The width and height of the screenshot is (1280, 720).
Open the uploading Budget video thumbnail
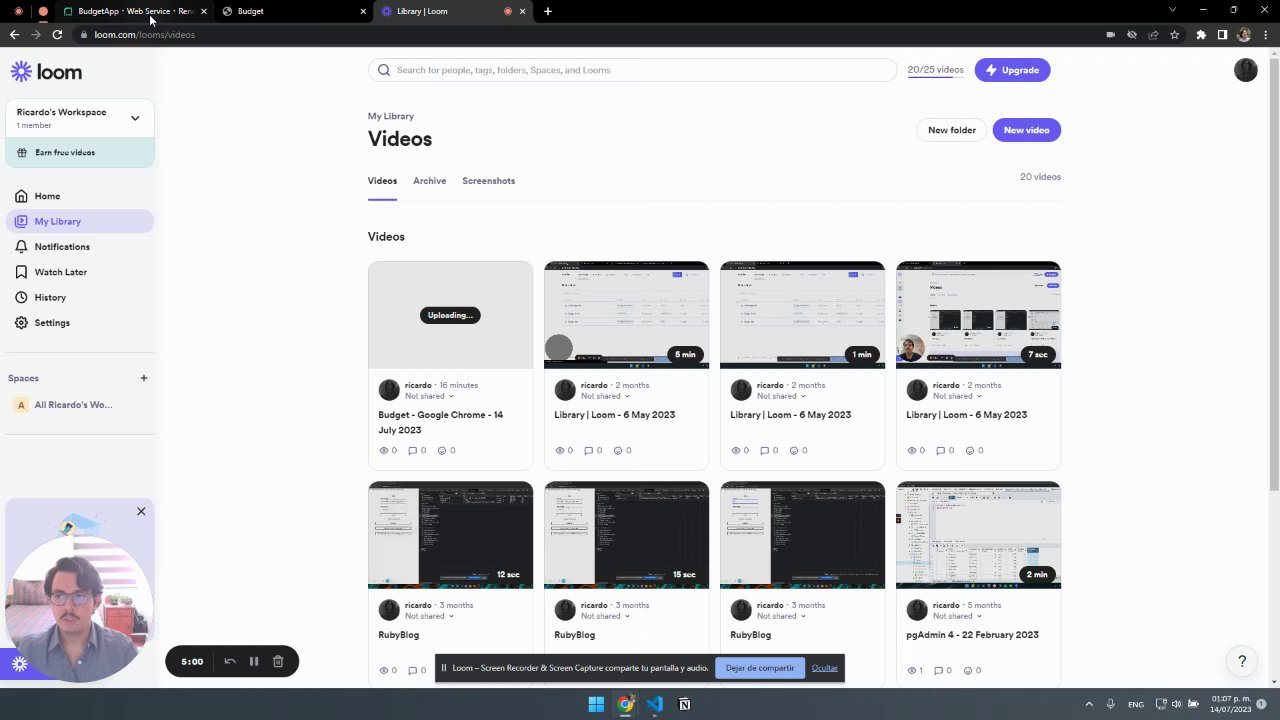pos(450,315)
